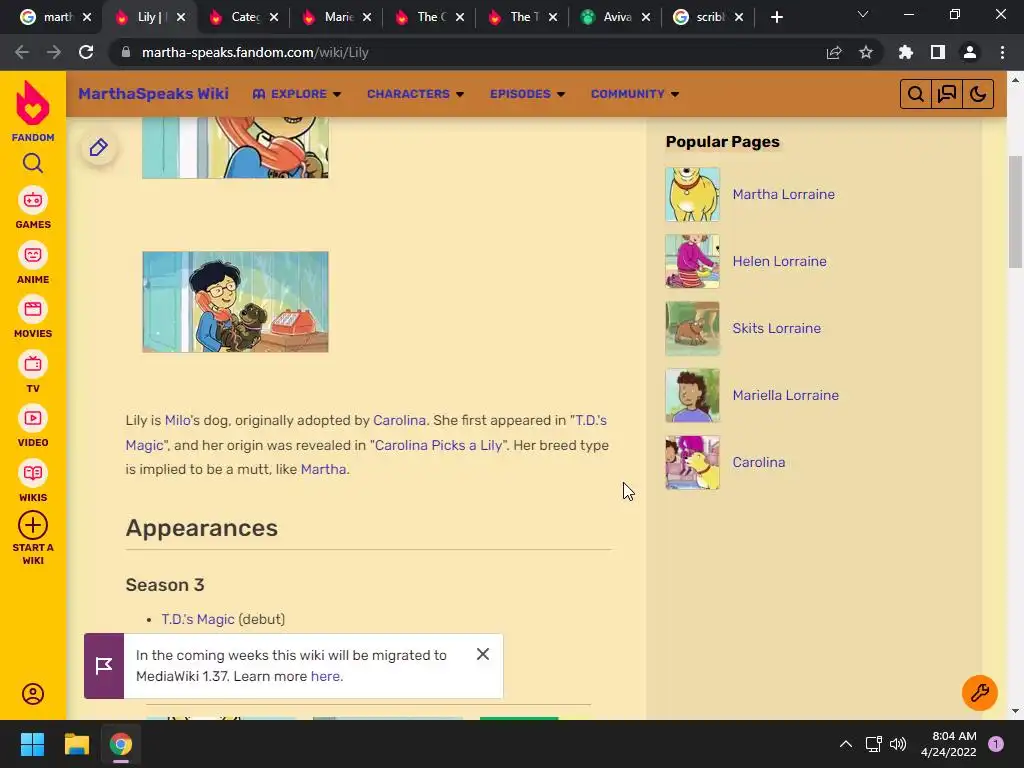The image size is (1024, 768).
Task: Expand the Explore dropdown menu
Action: (297, 94)
